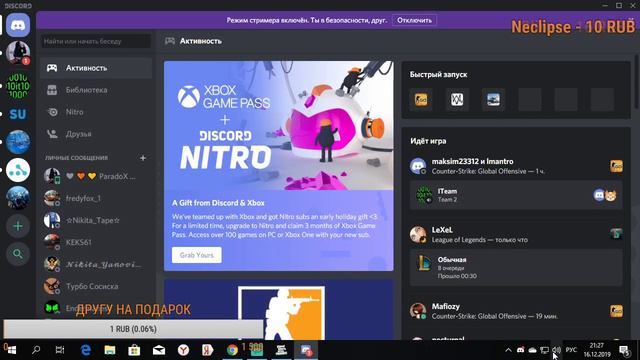
Task: Open chat with KEKS61
Action: tap(96, 242)
